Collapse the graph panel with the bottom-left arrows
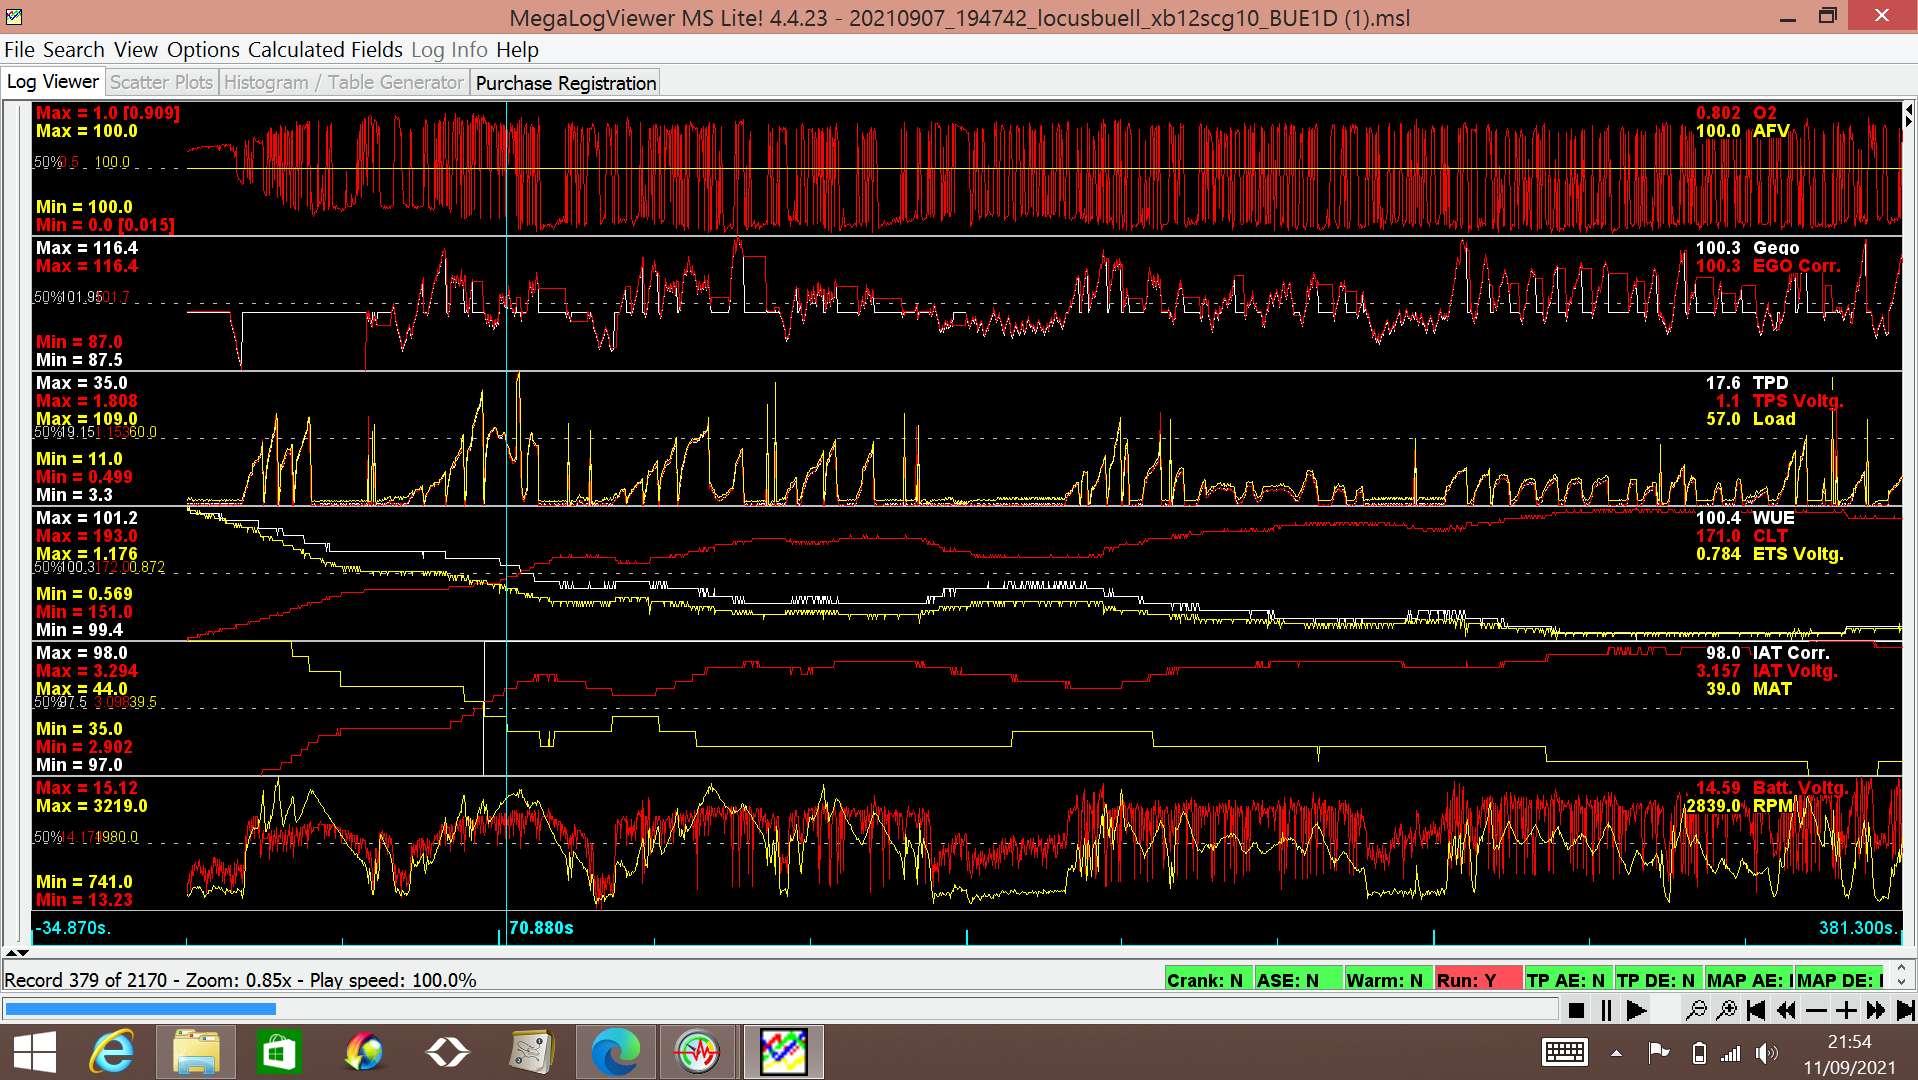This screenshot has height=1080, width=1918. click(16, 952)
